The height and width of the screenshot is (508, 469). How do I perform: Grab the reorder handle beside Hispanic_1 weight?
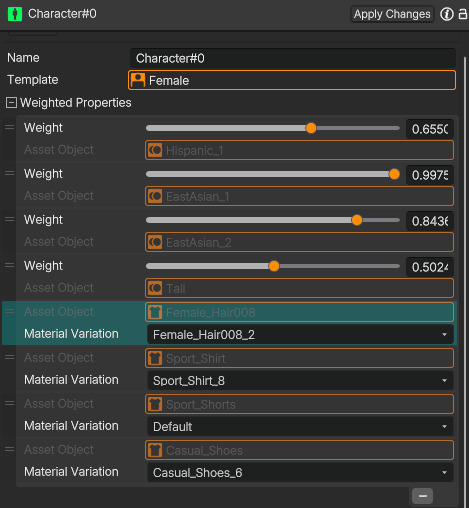pyautogui.click(x=10, y=127)
